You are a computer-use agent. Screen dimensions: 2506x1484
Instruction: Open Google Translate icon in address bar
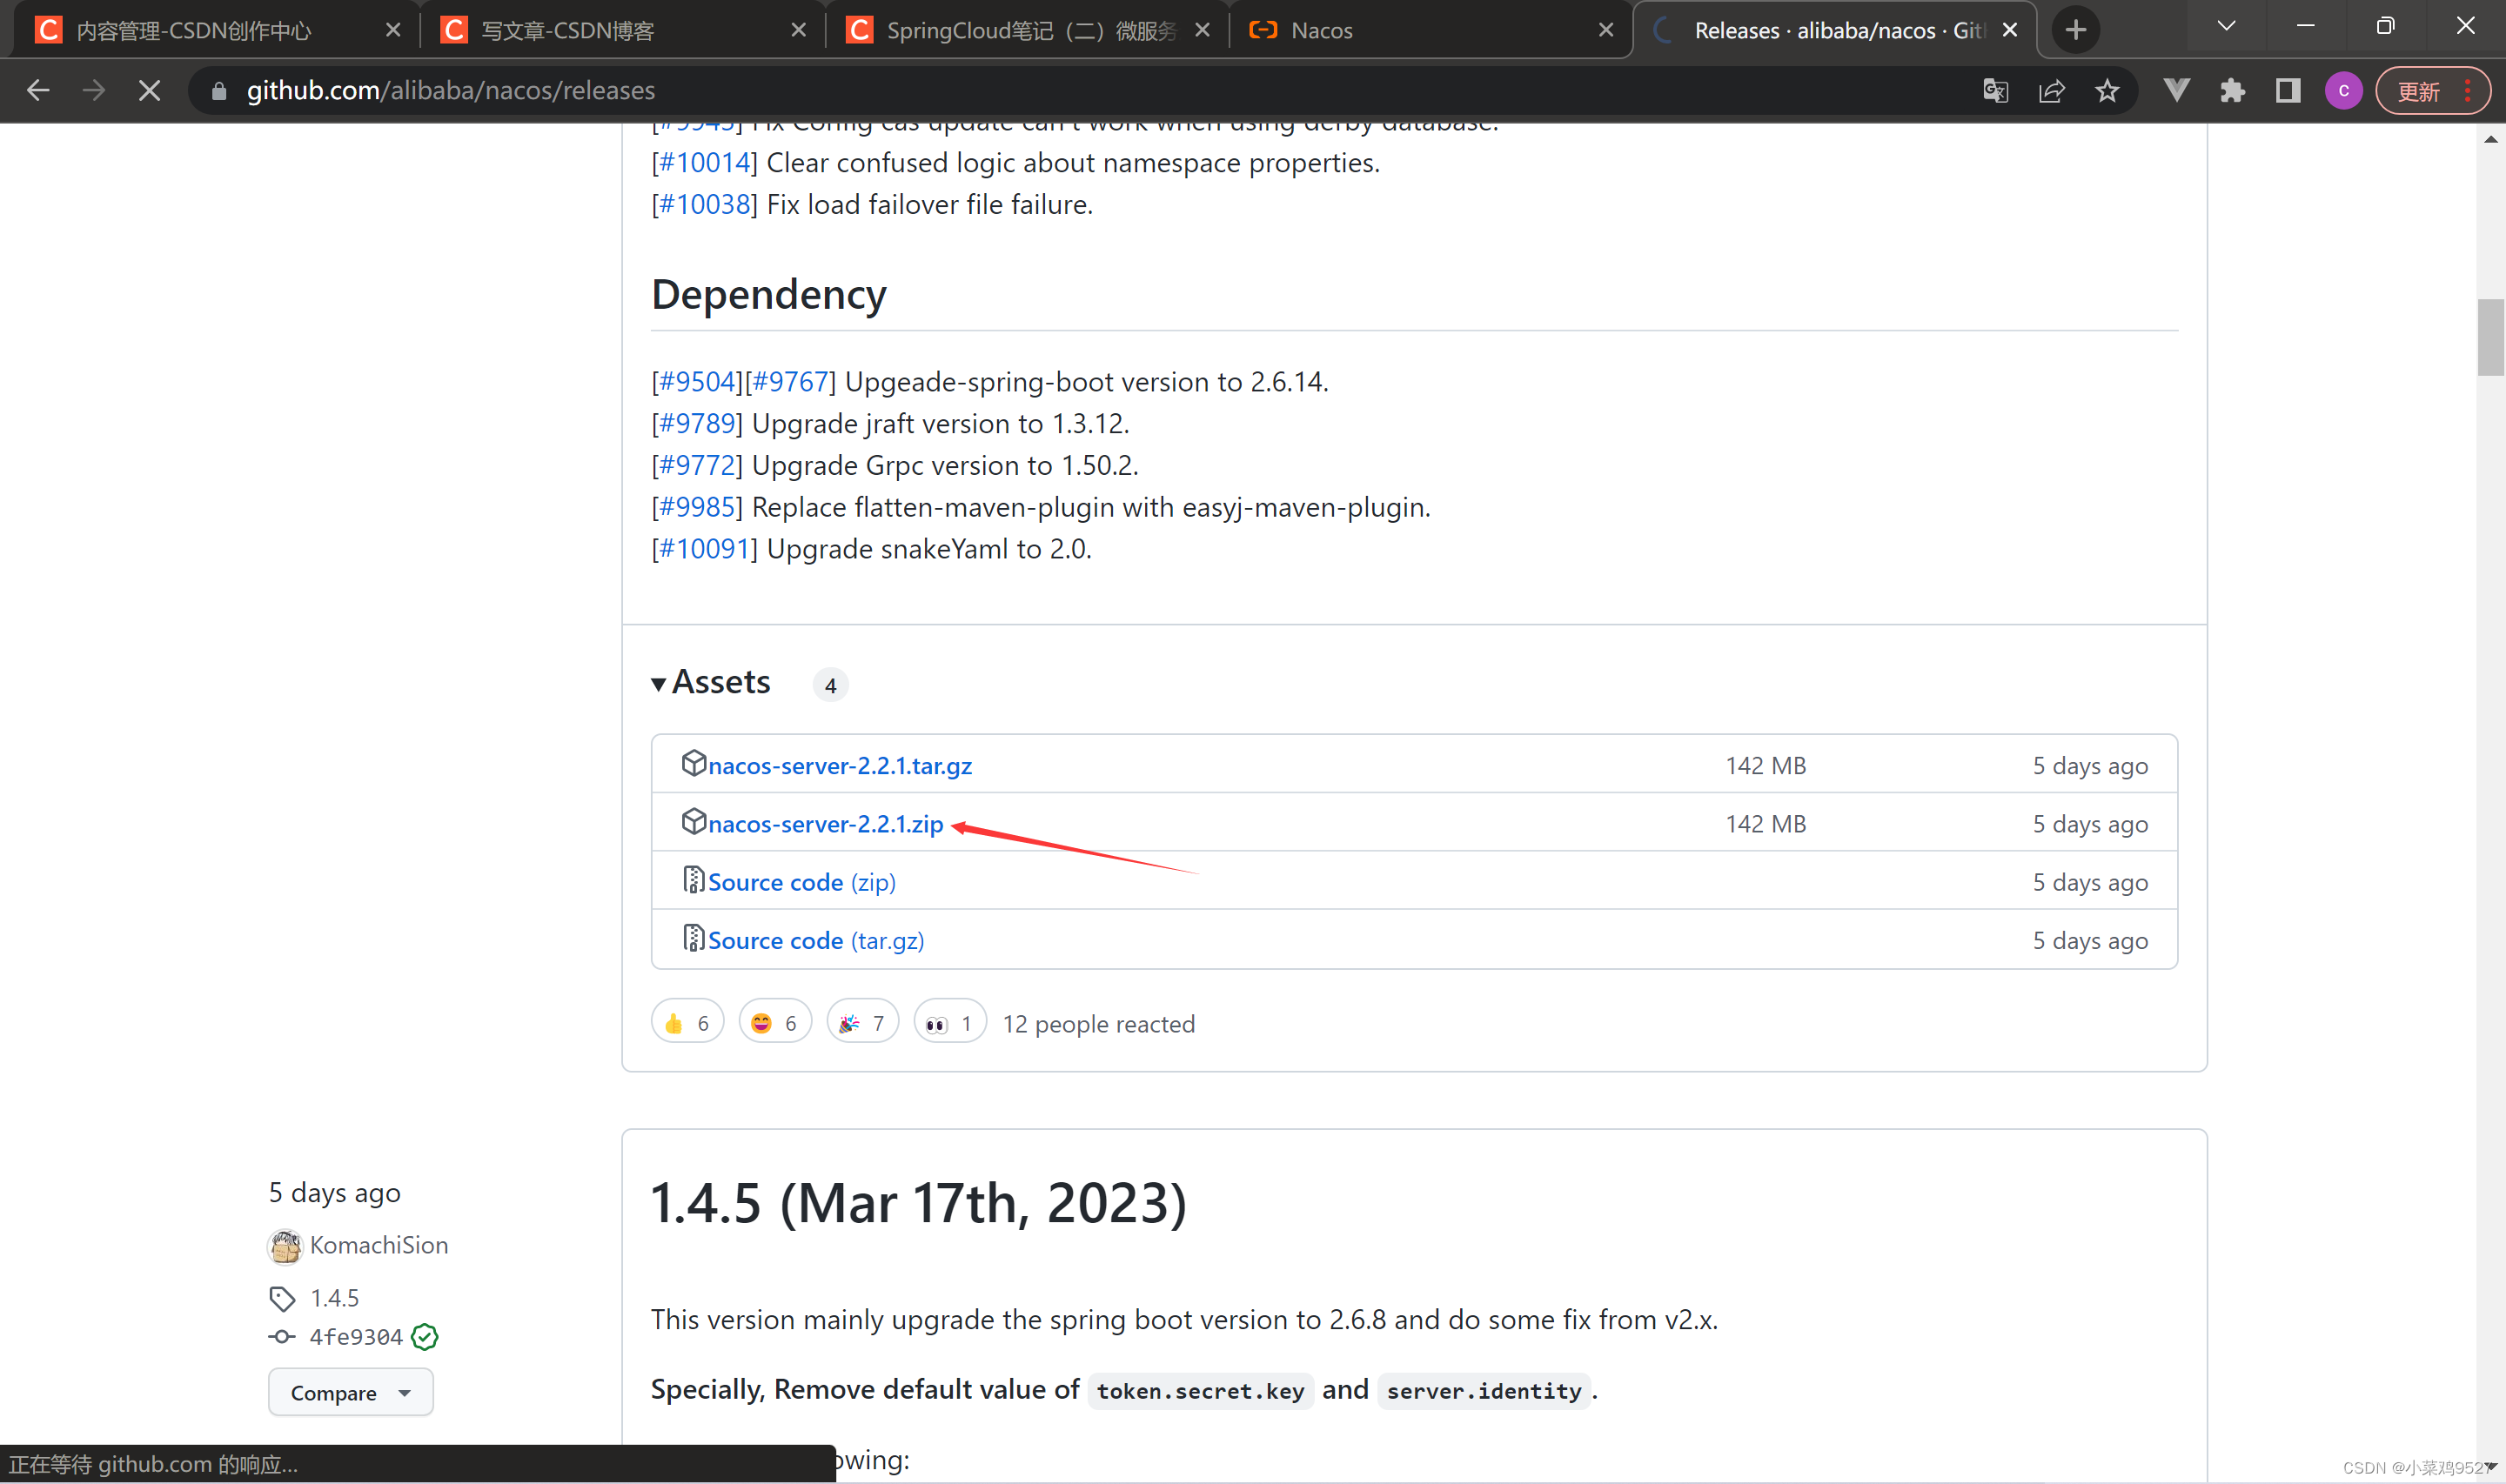tap(1995, 91)
